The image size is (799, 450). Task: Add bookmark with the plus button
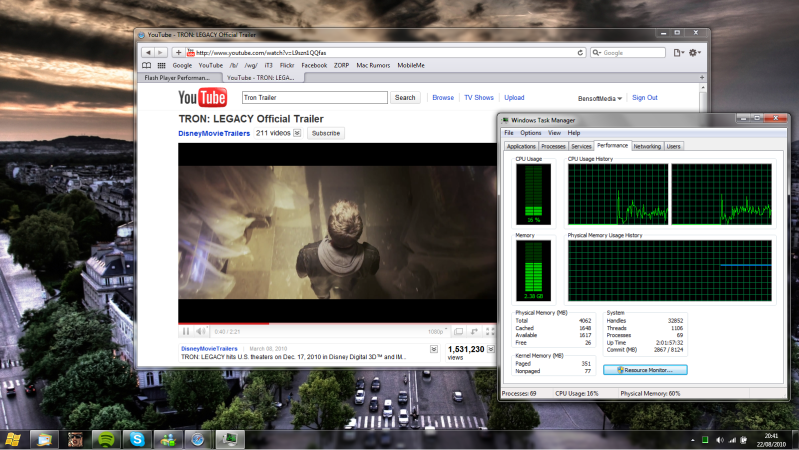[x=178, y=52]
